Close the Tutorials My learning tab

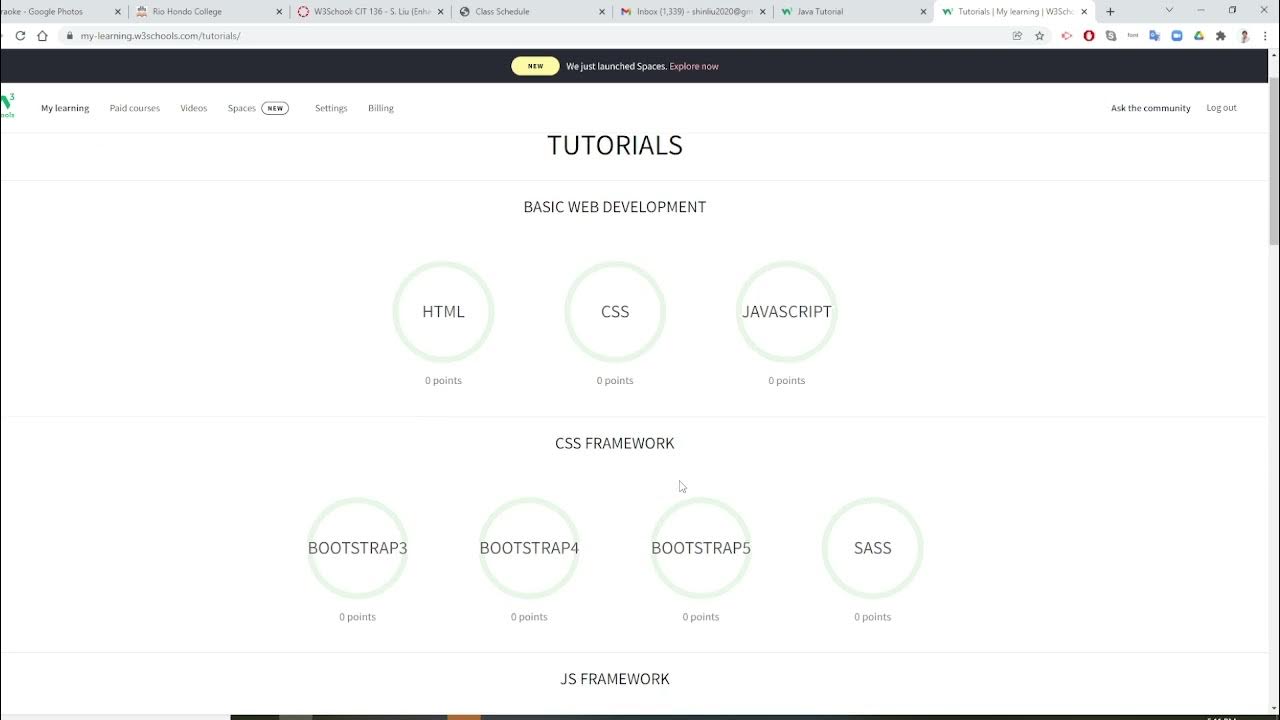(x=1084, y=12)
